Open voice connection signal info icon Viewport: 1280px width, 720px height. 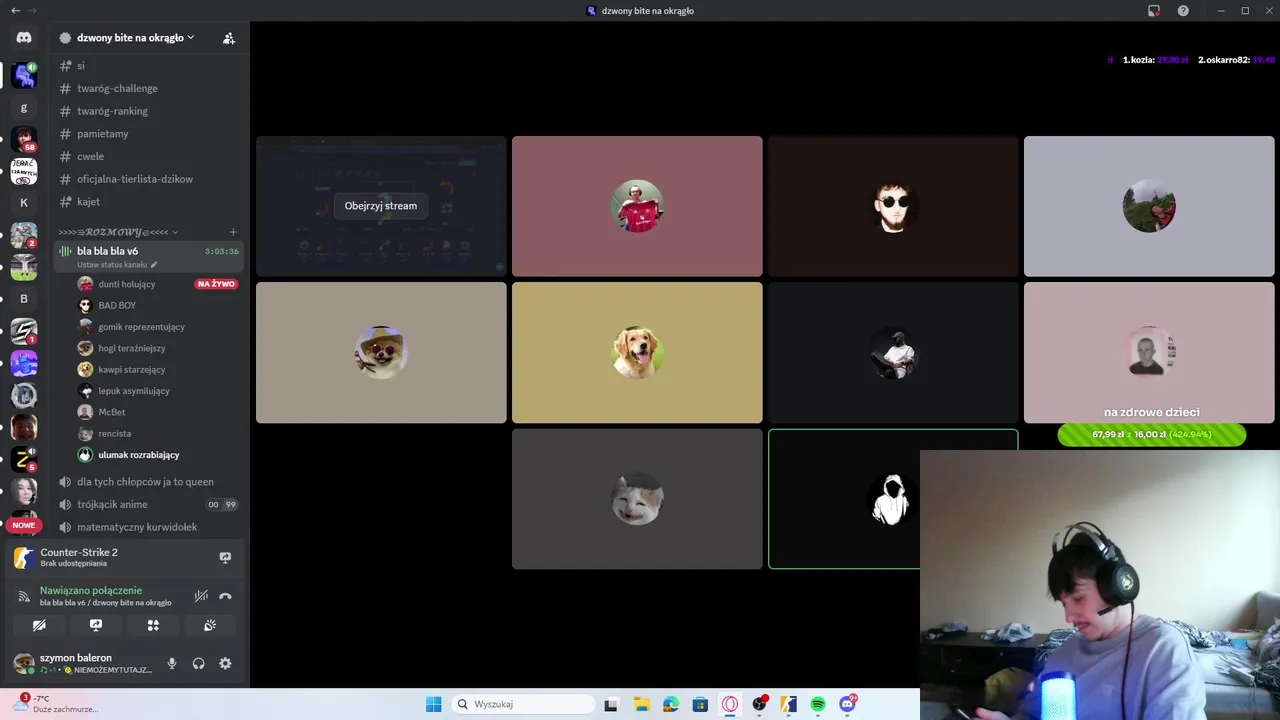coord(24,596)
